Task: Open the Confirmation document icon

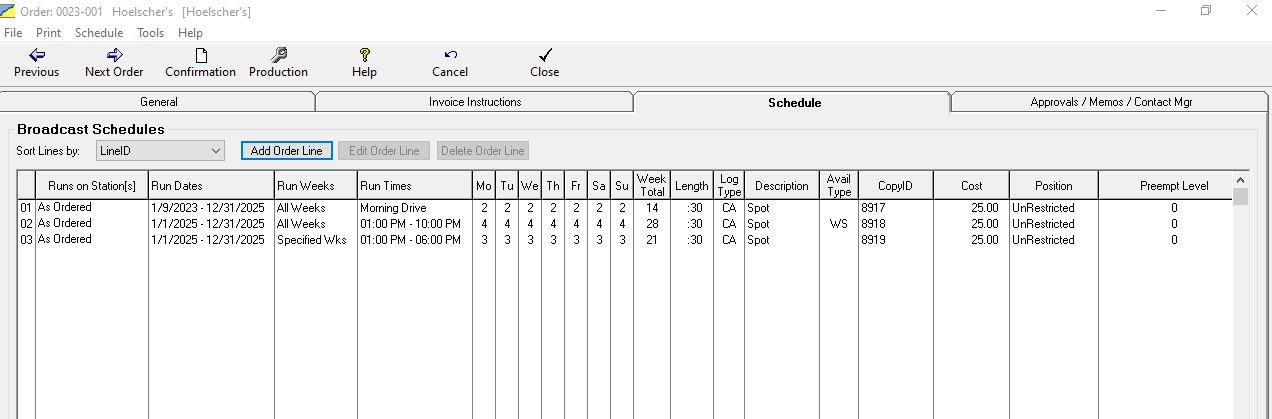Action: (x=200, y=55)
